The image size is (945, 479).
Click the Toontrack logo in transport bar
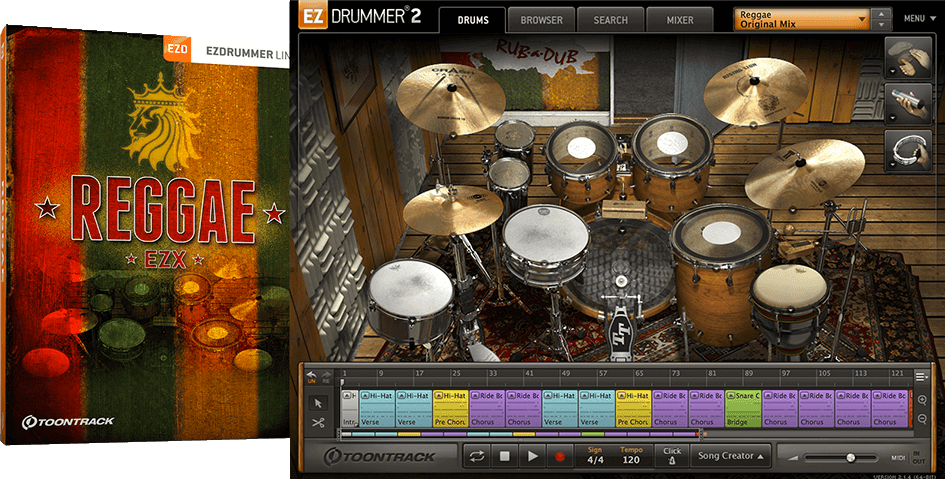380,457
